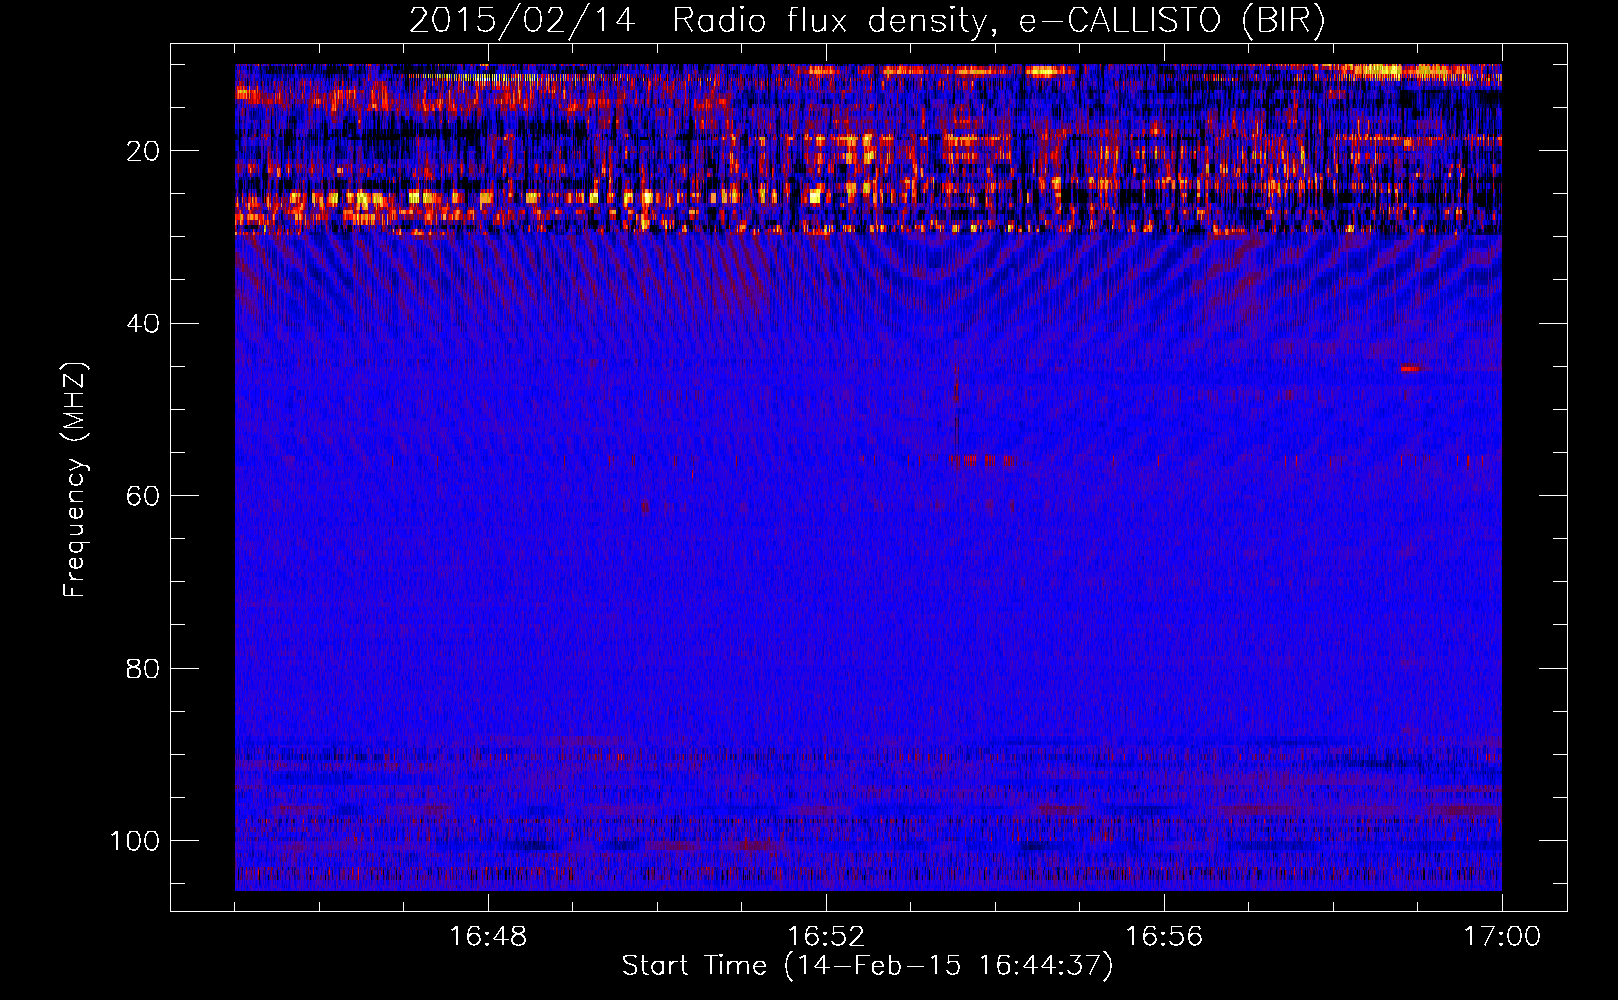
Task: Click the plot title '2015/02/14 Radio flux density'
Action: click(697, 21)
